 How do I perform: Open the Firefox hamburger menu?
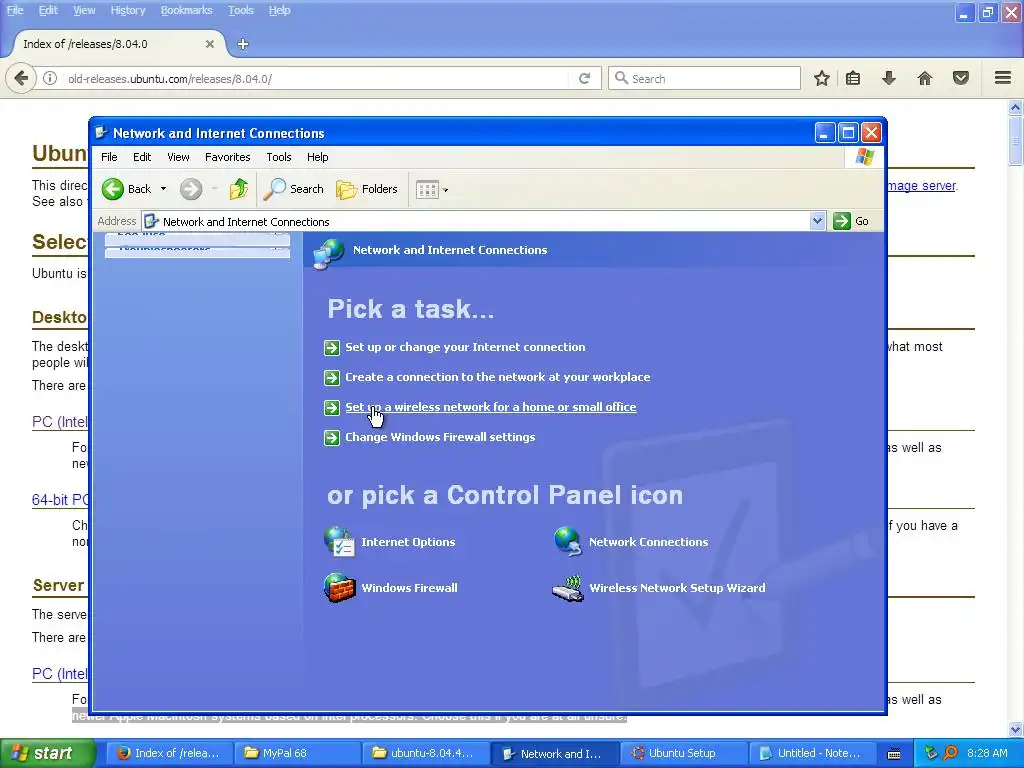click(x=1003, y=78)
